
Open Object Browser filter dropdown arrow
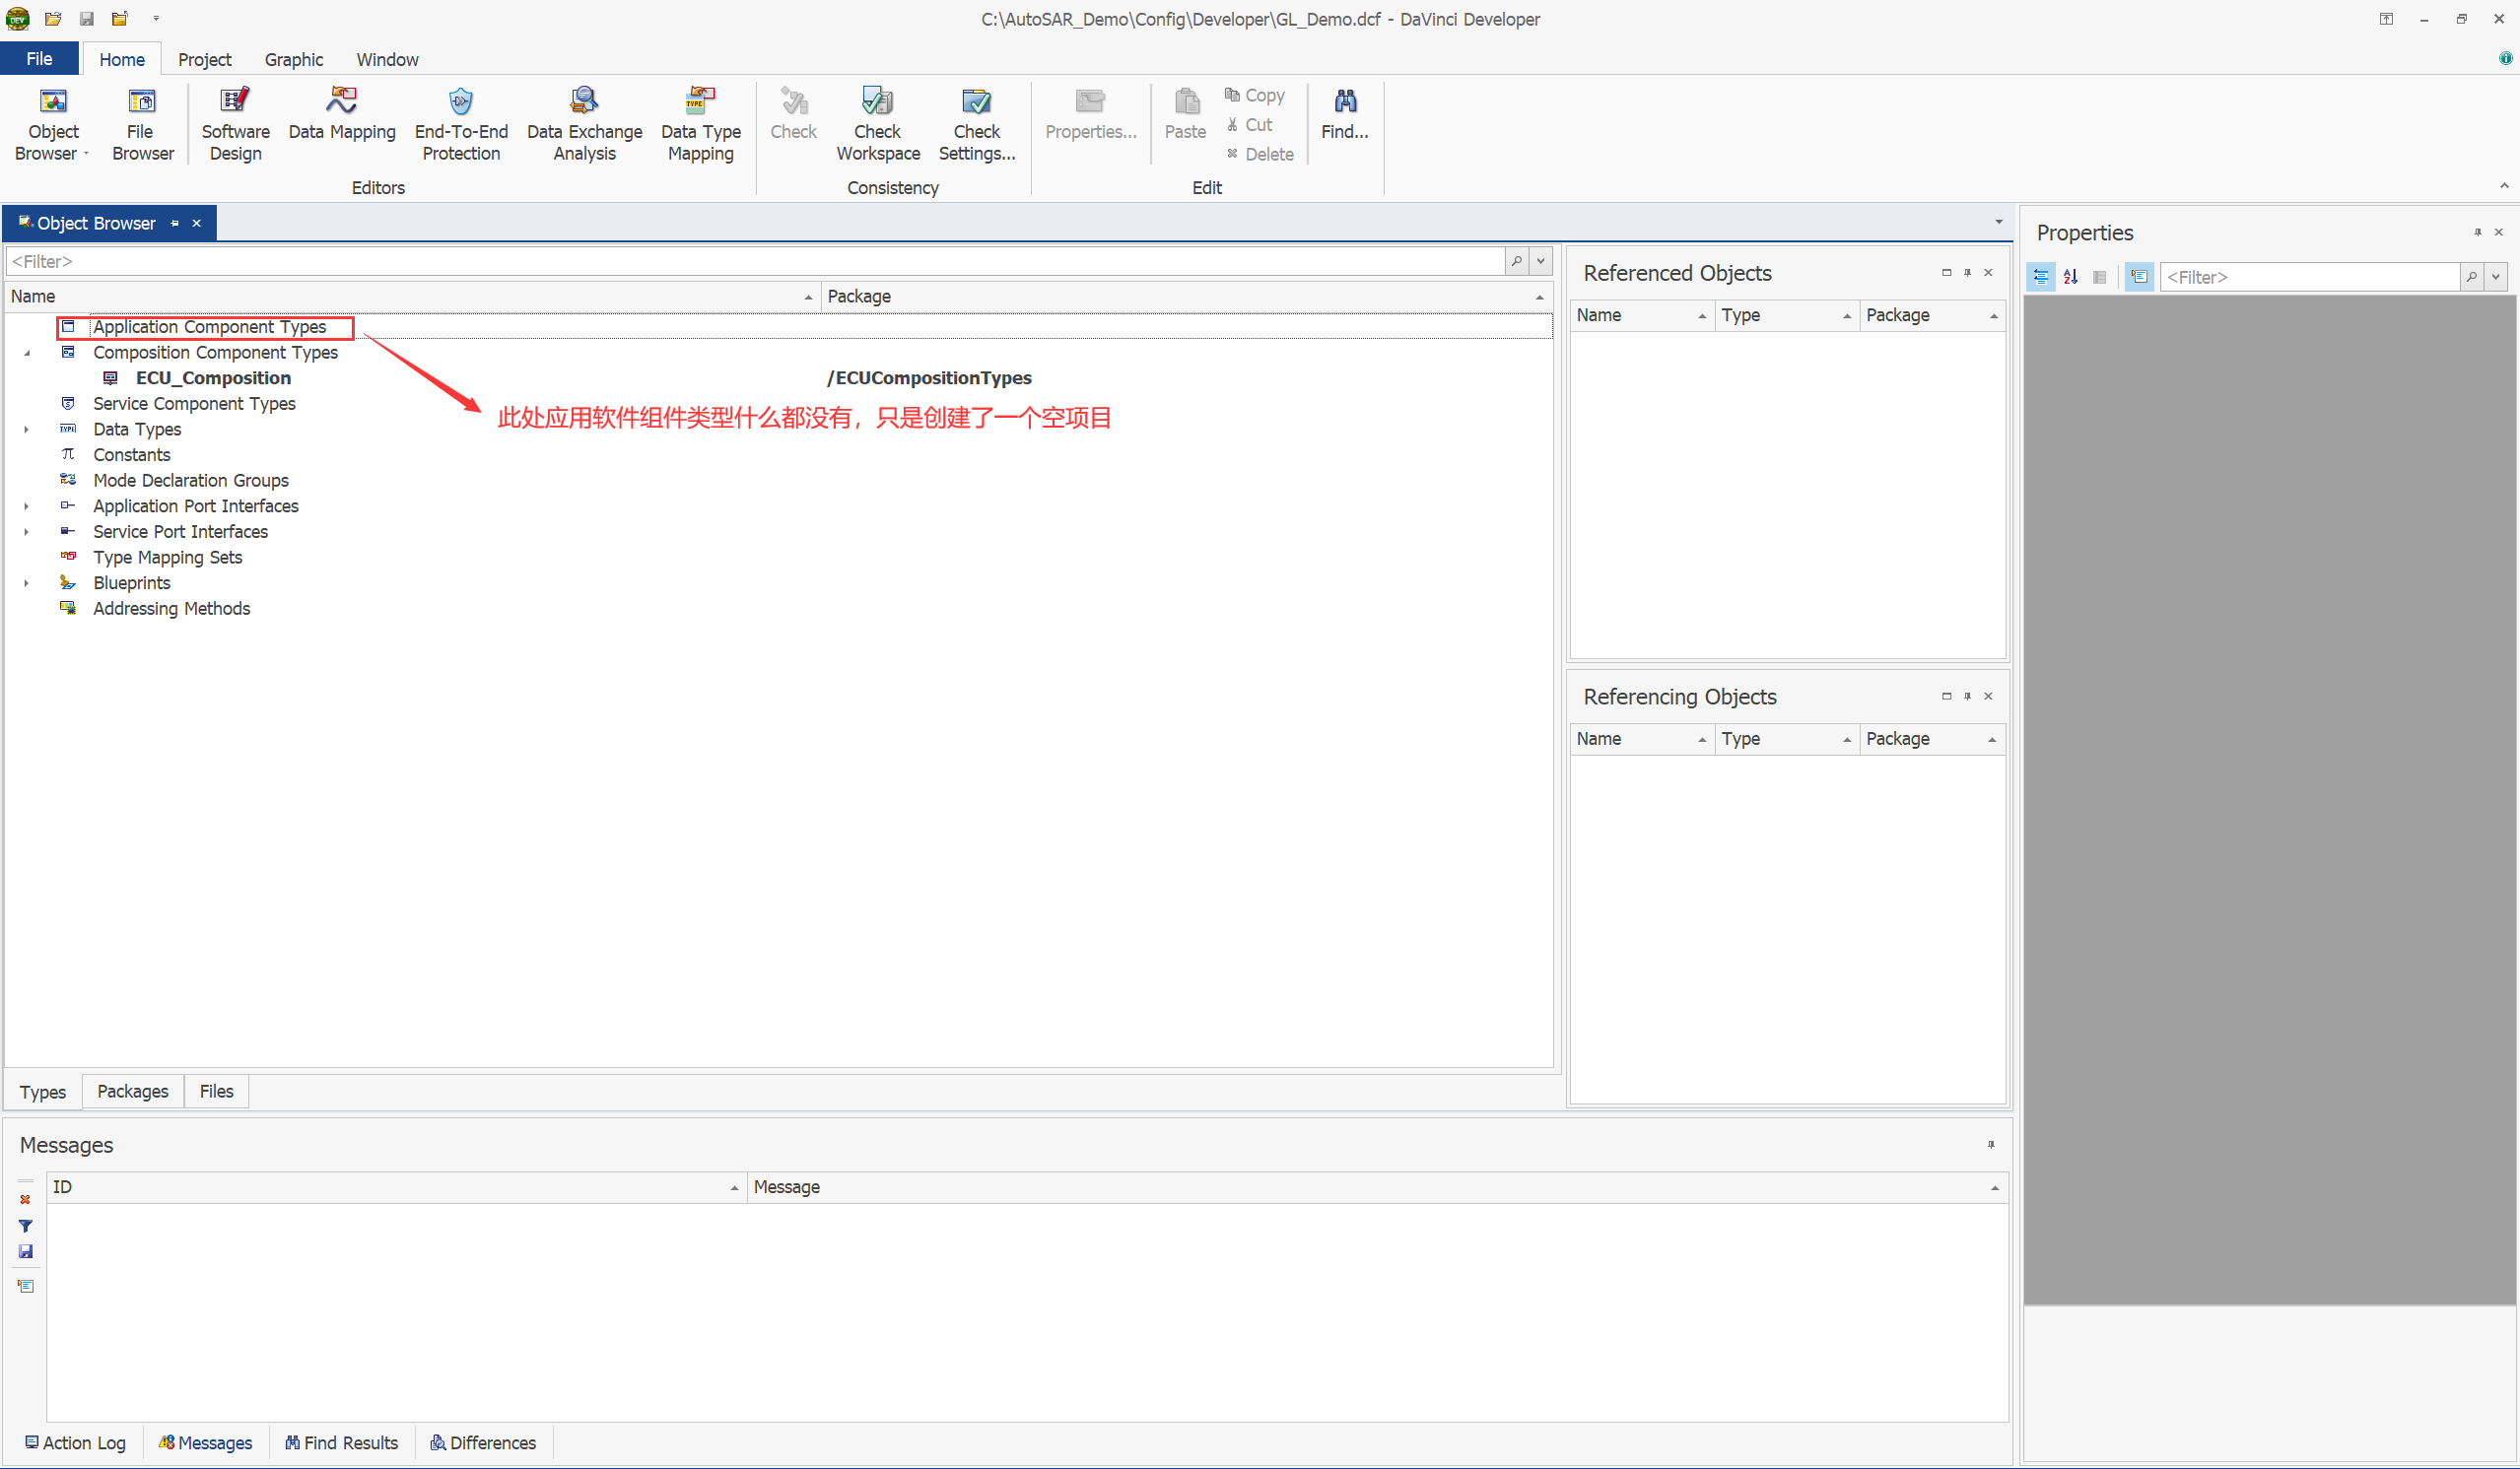pos(1541,261)
